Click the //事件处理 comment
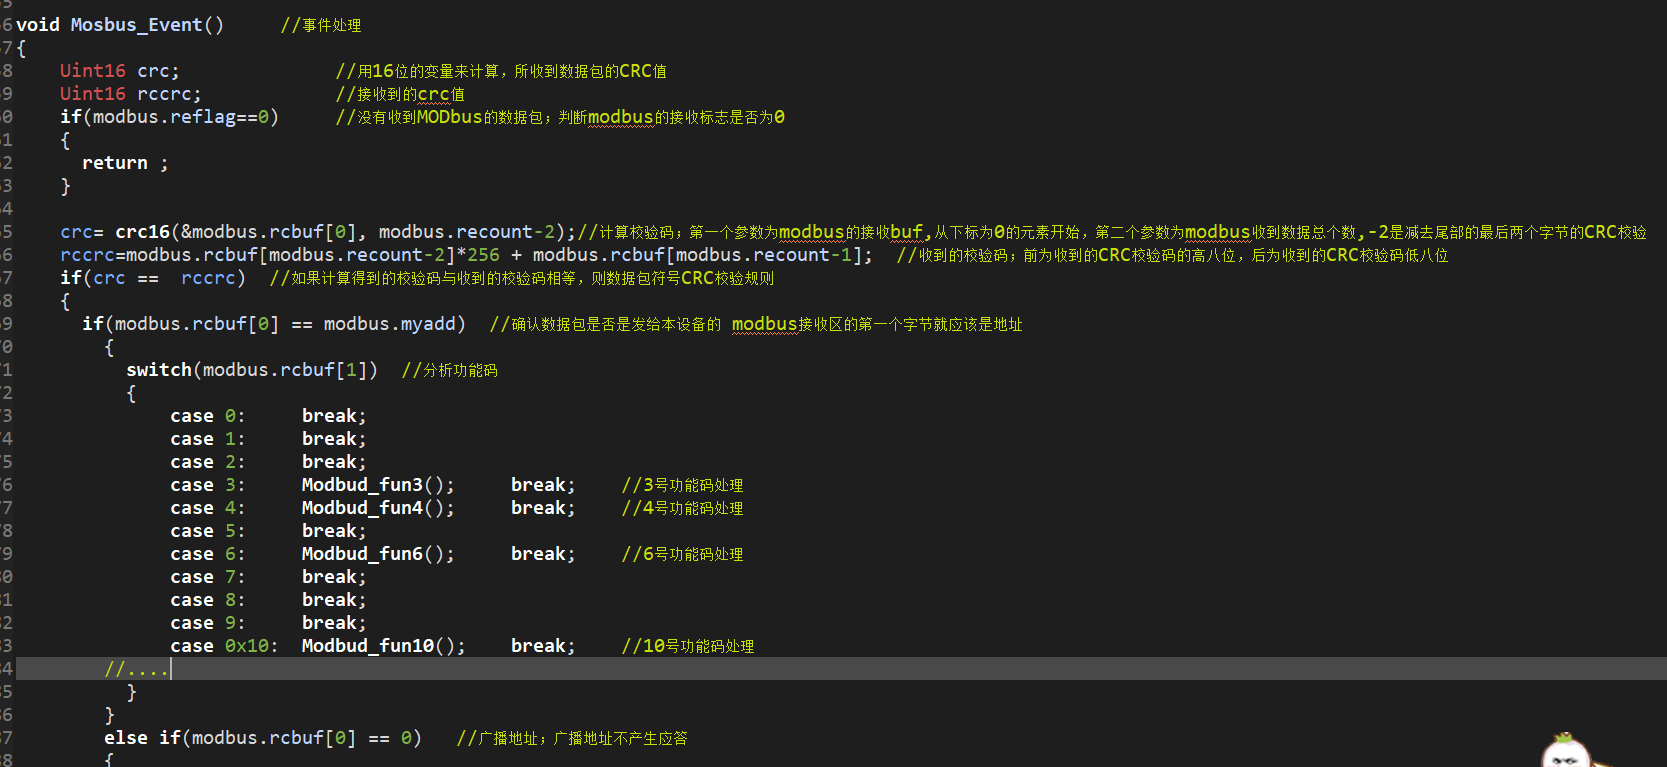The image size is (1667, 767). tap(321, 25)
